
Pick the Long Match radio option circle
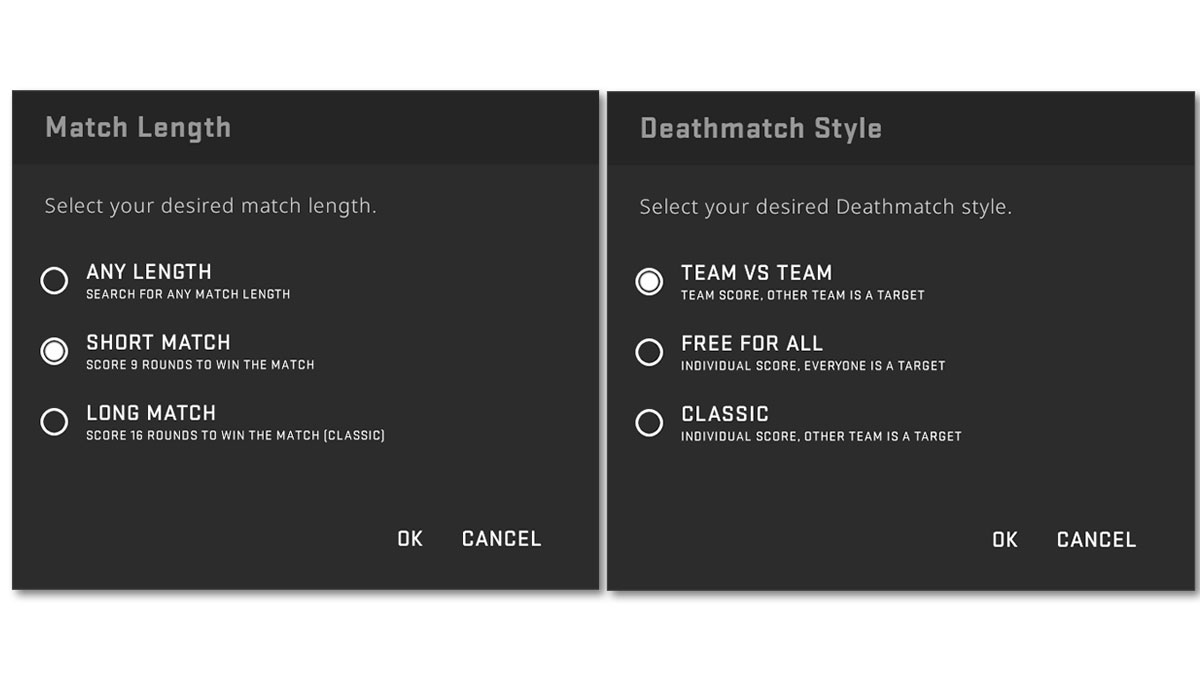54,422
